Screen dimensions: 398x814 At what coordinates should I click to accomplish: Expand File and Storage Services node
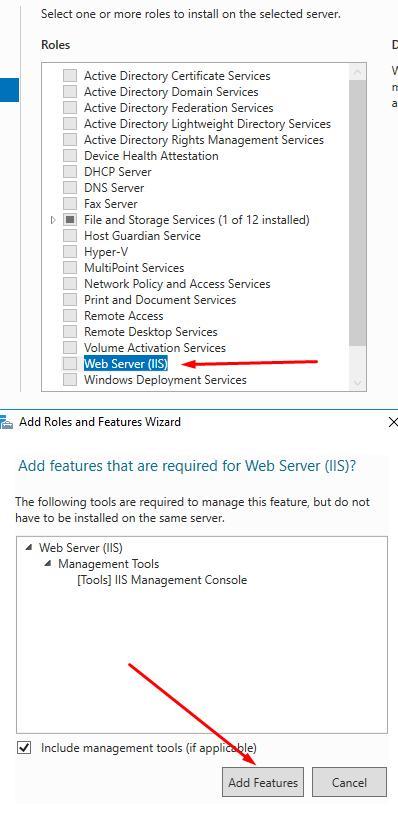[x=53, y=220]
